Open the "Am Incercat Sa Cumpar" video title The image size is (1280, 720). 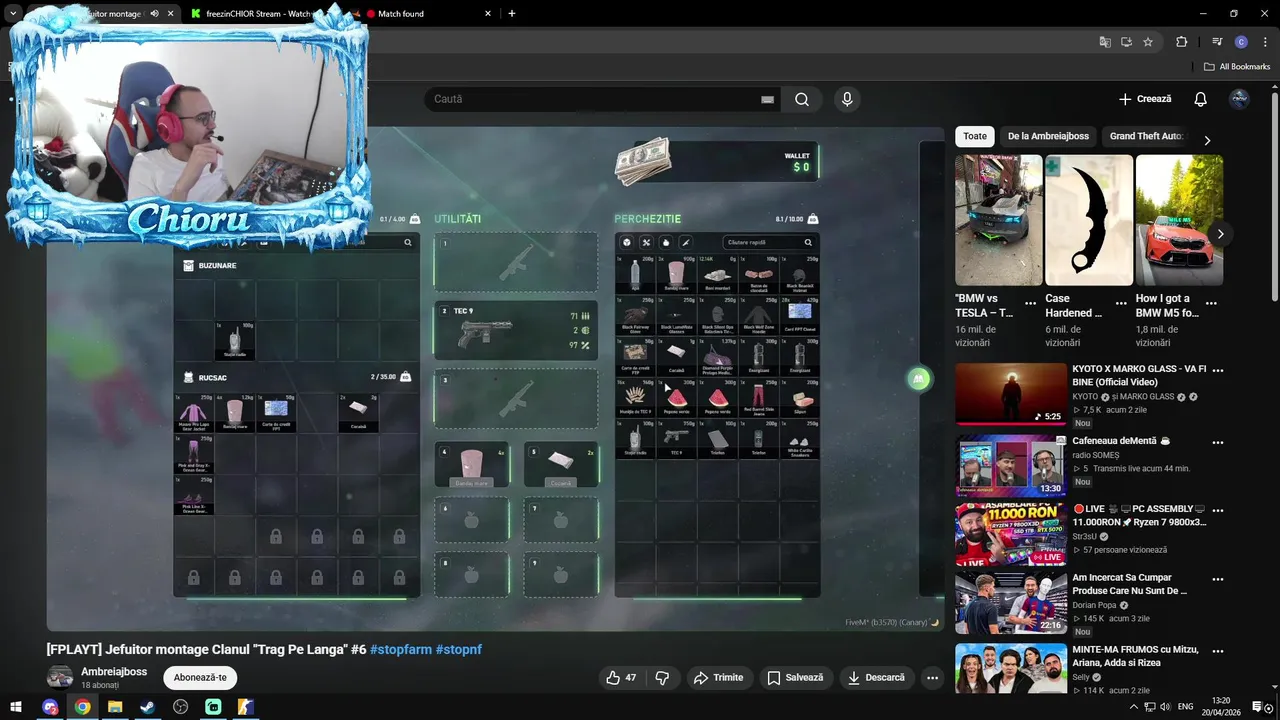(x=1129, y=584)
